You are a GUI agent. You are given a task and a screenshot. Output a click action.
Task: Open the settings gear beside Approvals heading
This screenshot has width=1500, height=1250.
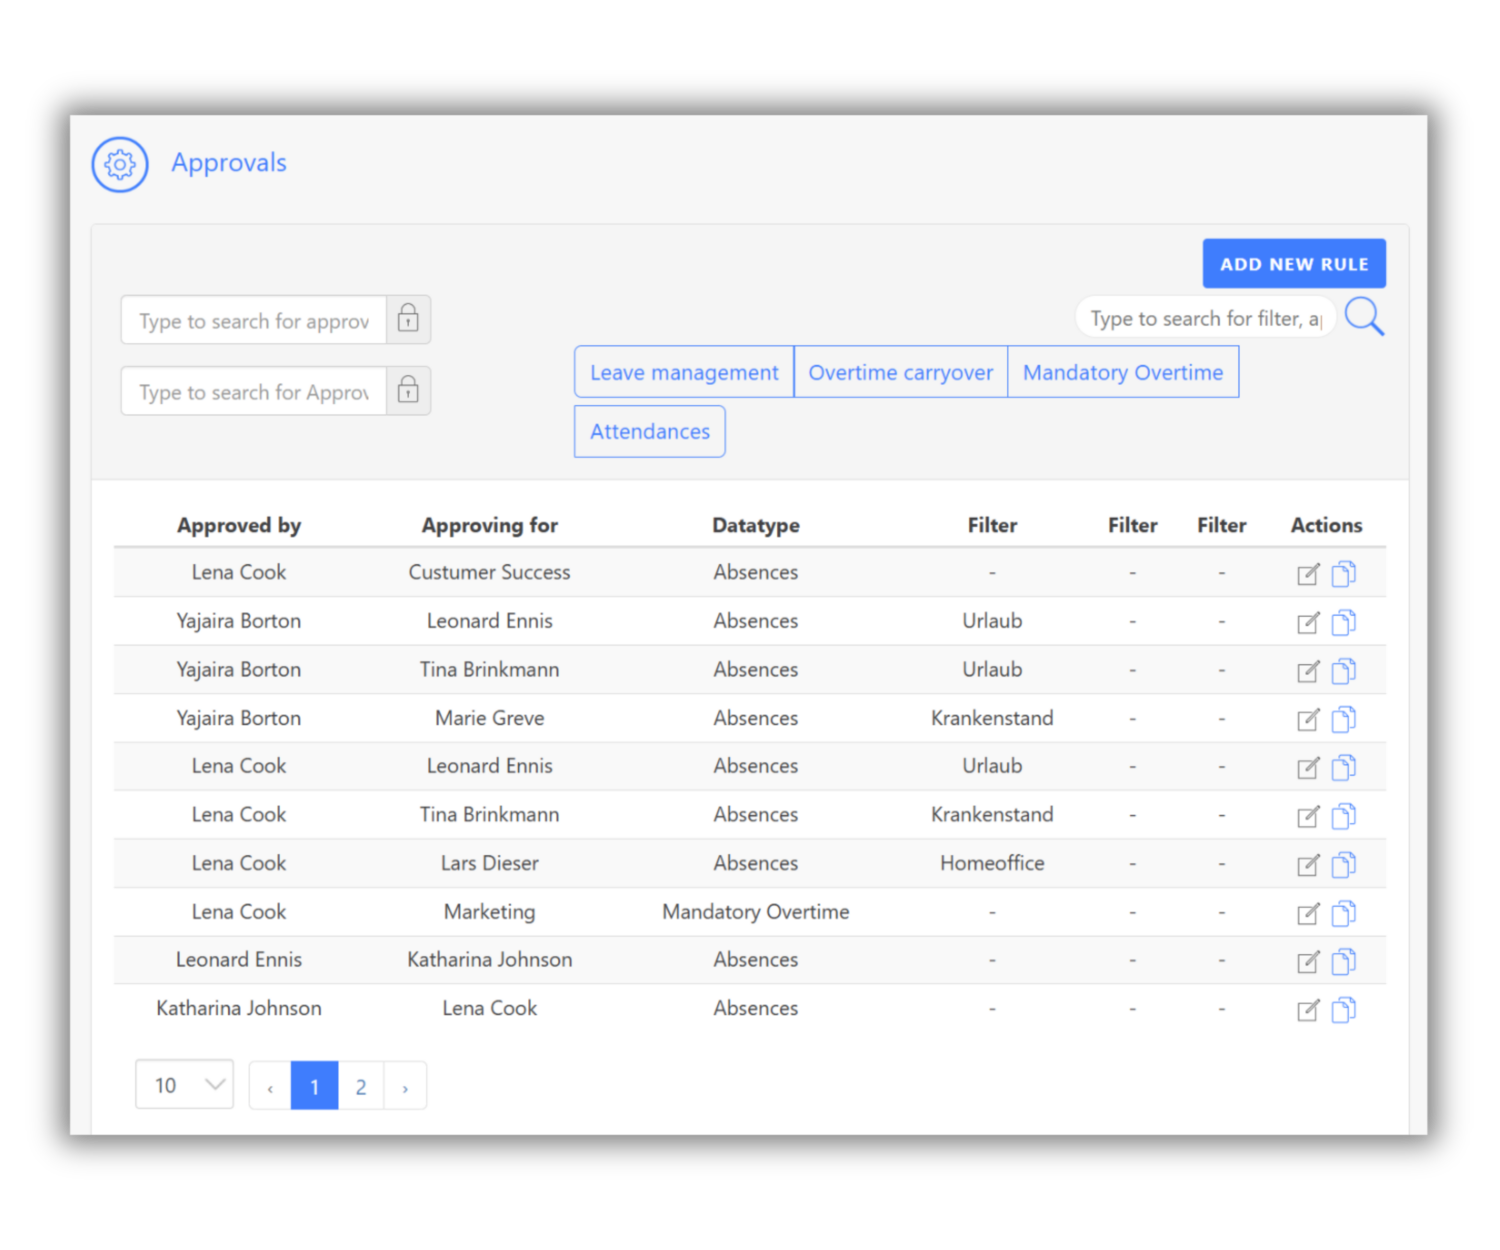(x=119, y=164)
